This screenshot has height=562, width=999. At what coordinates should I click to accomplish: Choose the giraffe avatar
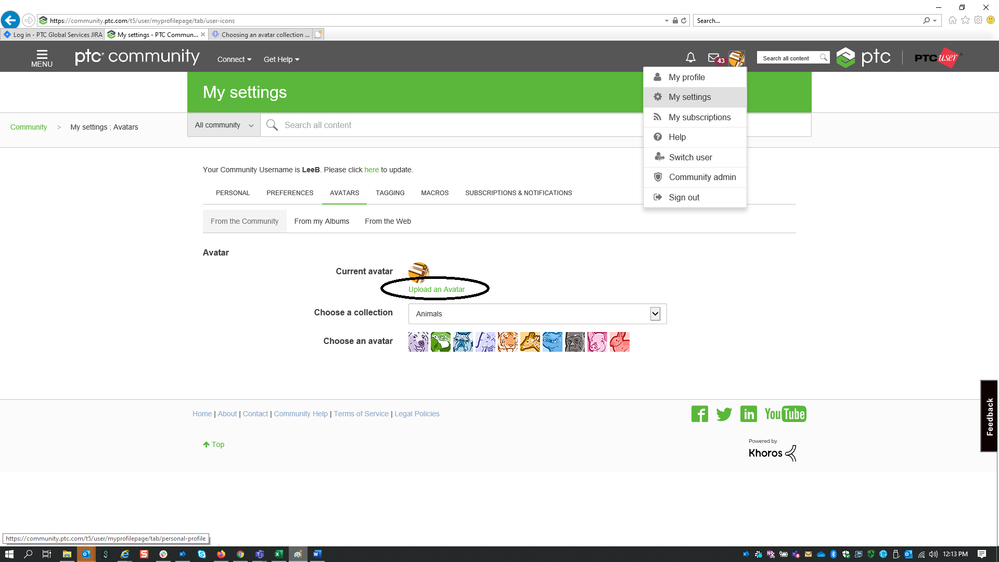(x=529, y=342)
